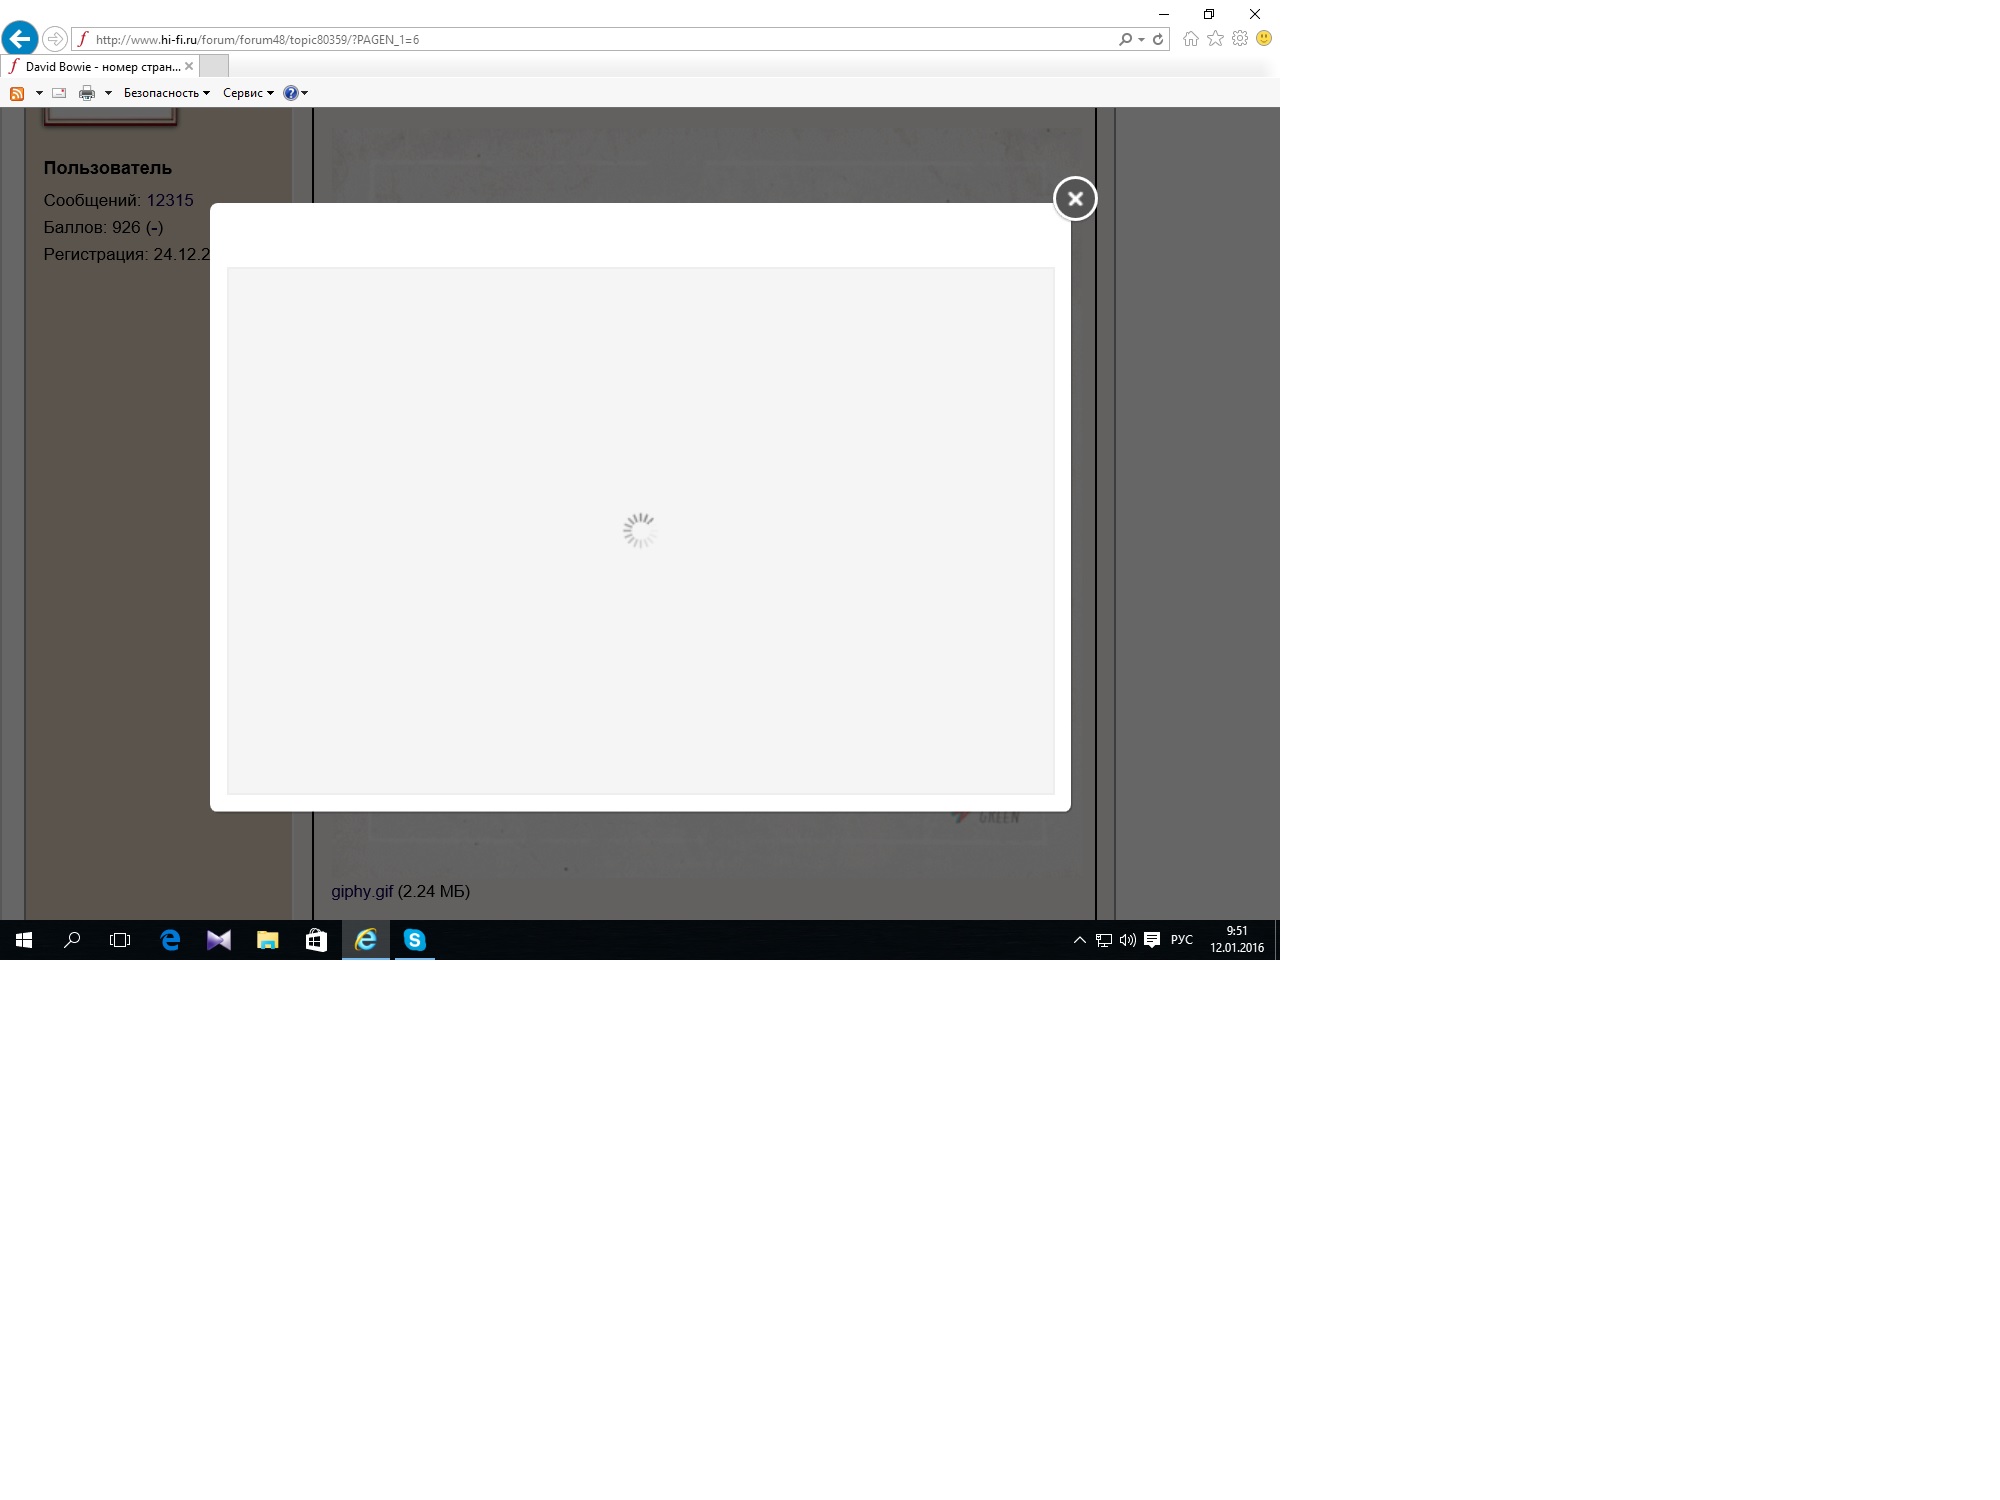
Task: Close the image lightbox popup
Action: coord(1075,198)
